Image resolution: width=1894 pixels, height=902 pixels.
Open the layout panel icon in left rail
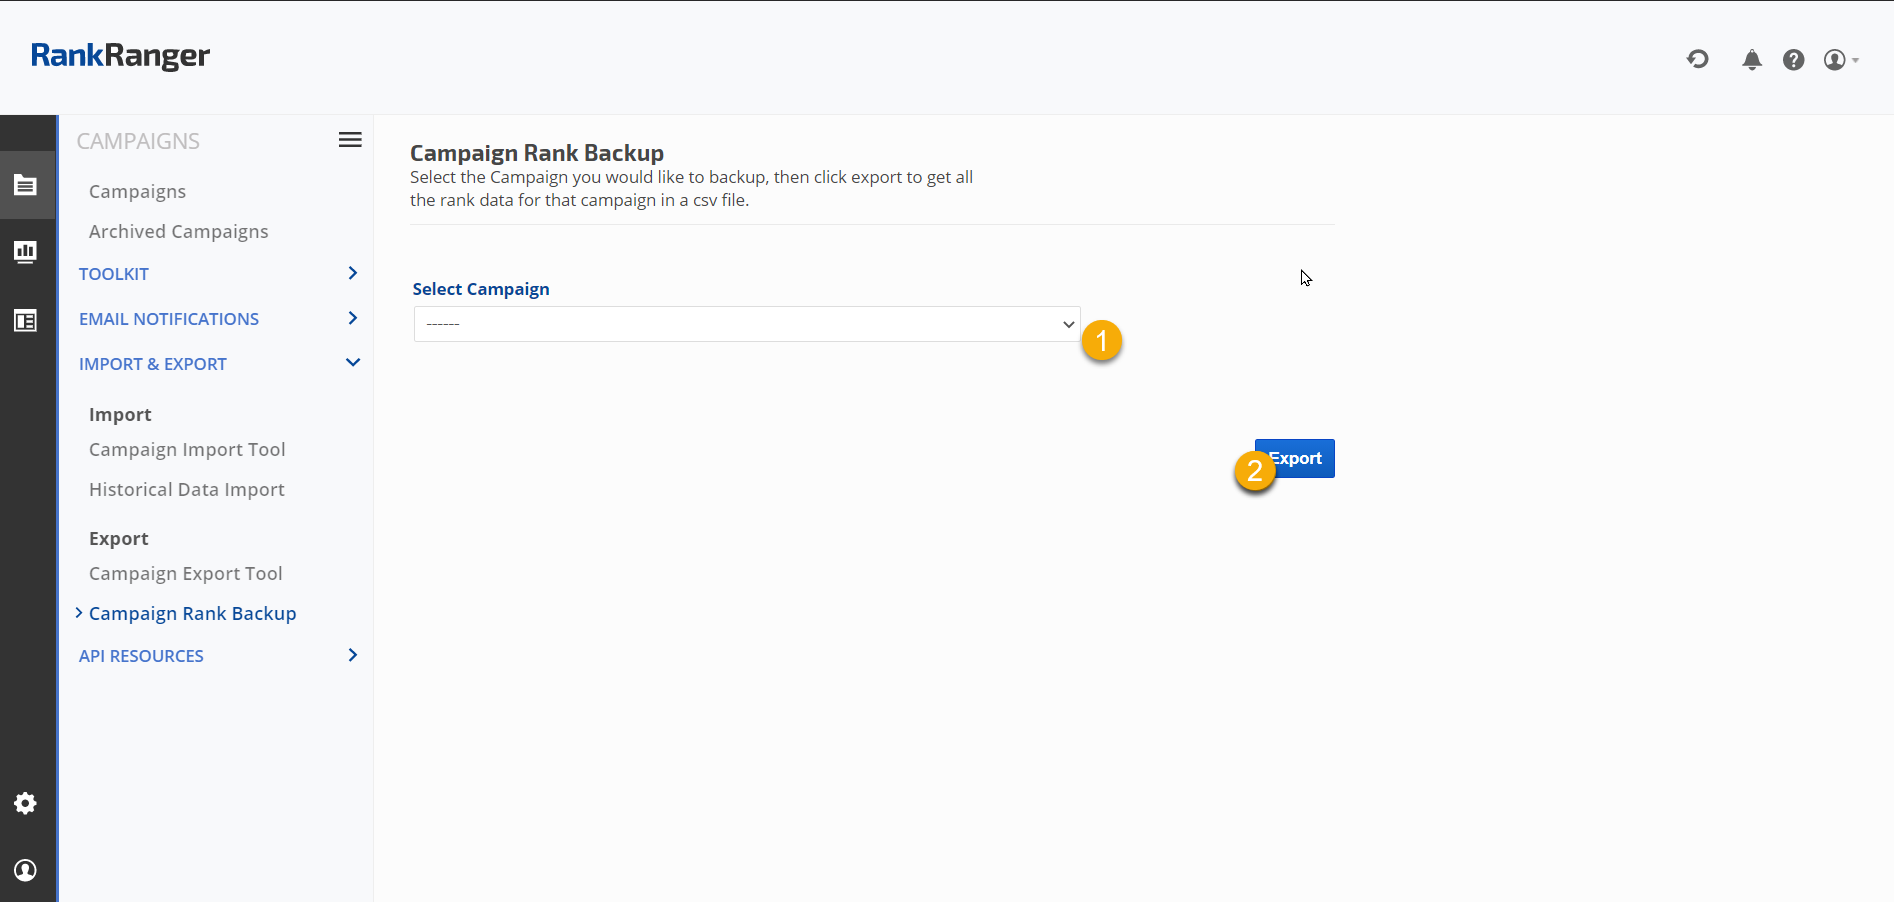click(x=26, y=321)
